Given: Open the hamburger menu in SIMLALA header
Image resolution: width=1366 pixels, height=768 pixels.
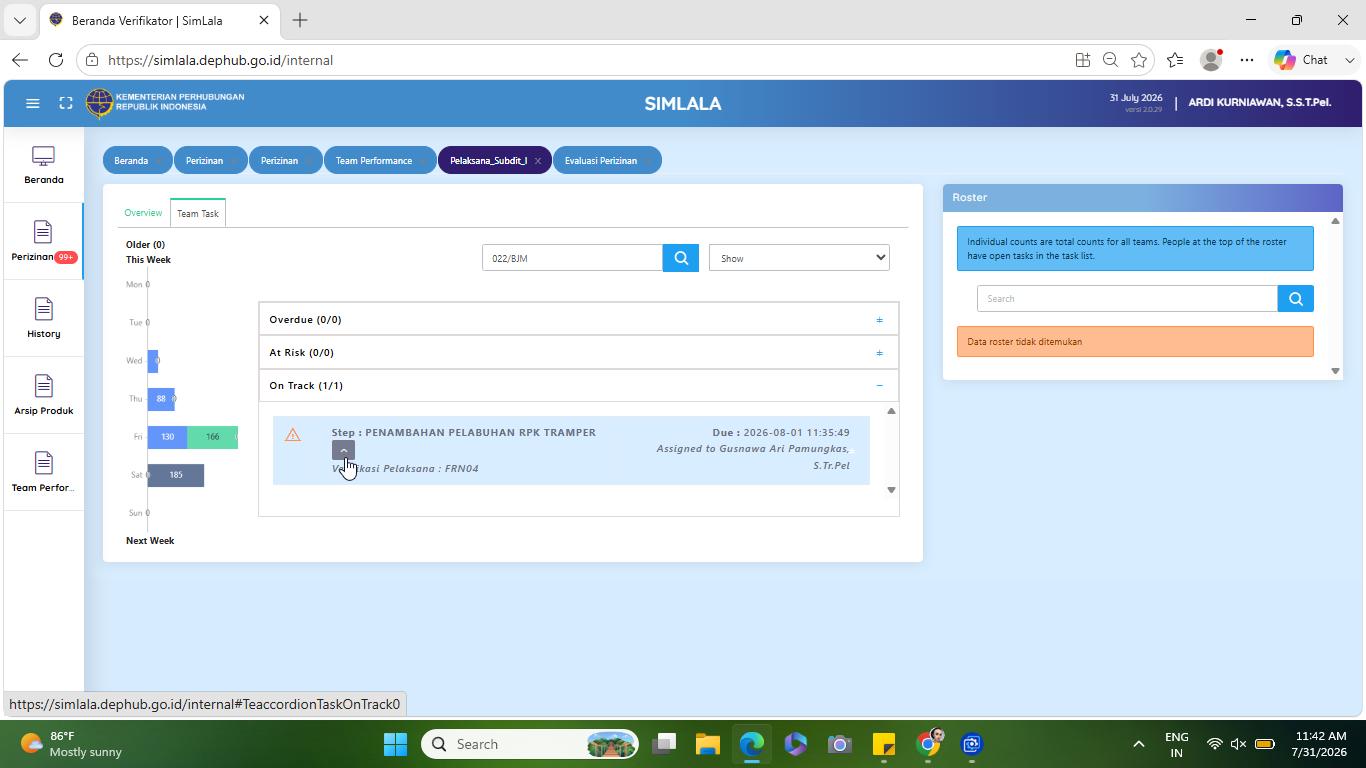Looking at the screenshot, I should click(x=32, y=103).
